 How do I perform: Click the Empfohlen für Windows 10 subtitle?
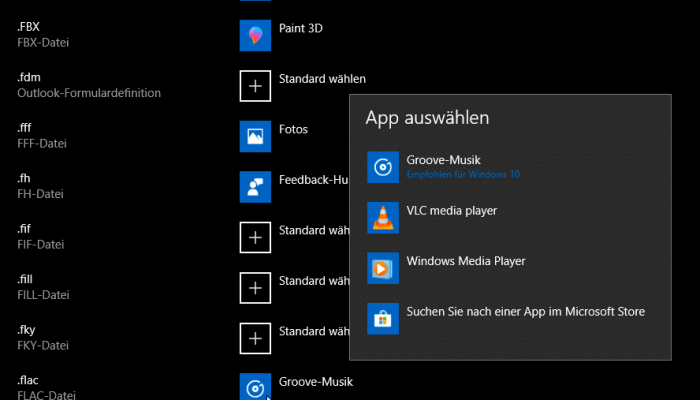point(463,174)
